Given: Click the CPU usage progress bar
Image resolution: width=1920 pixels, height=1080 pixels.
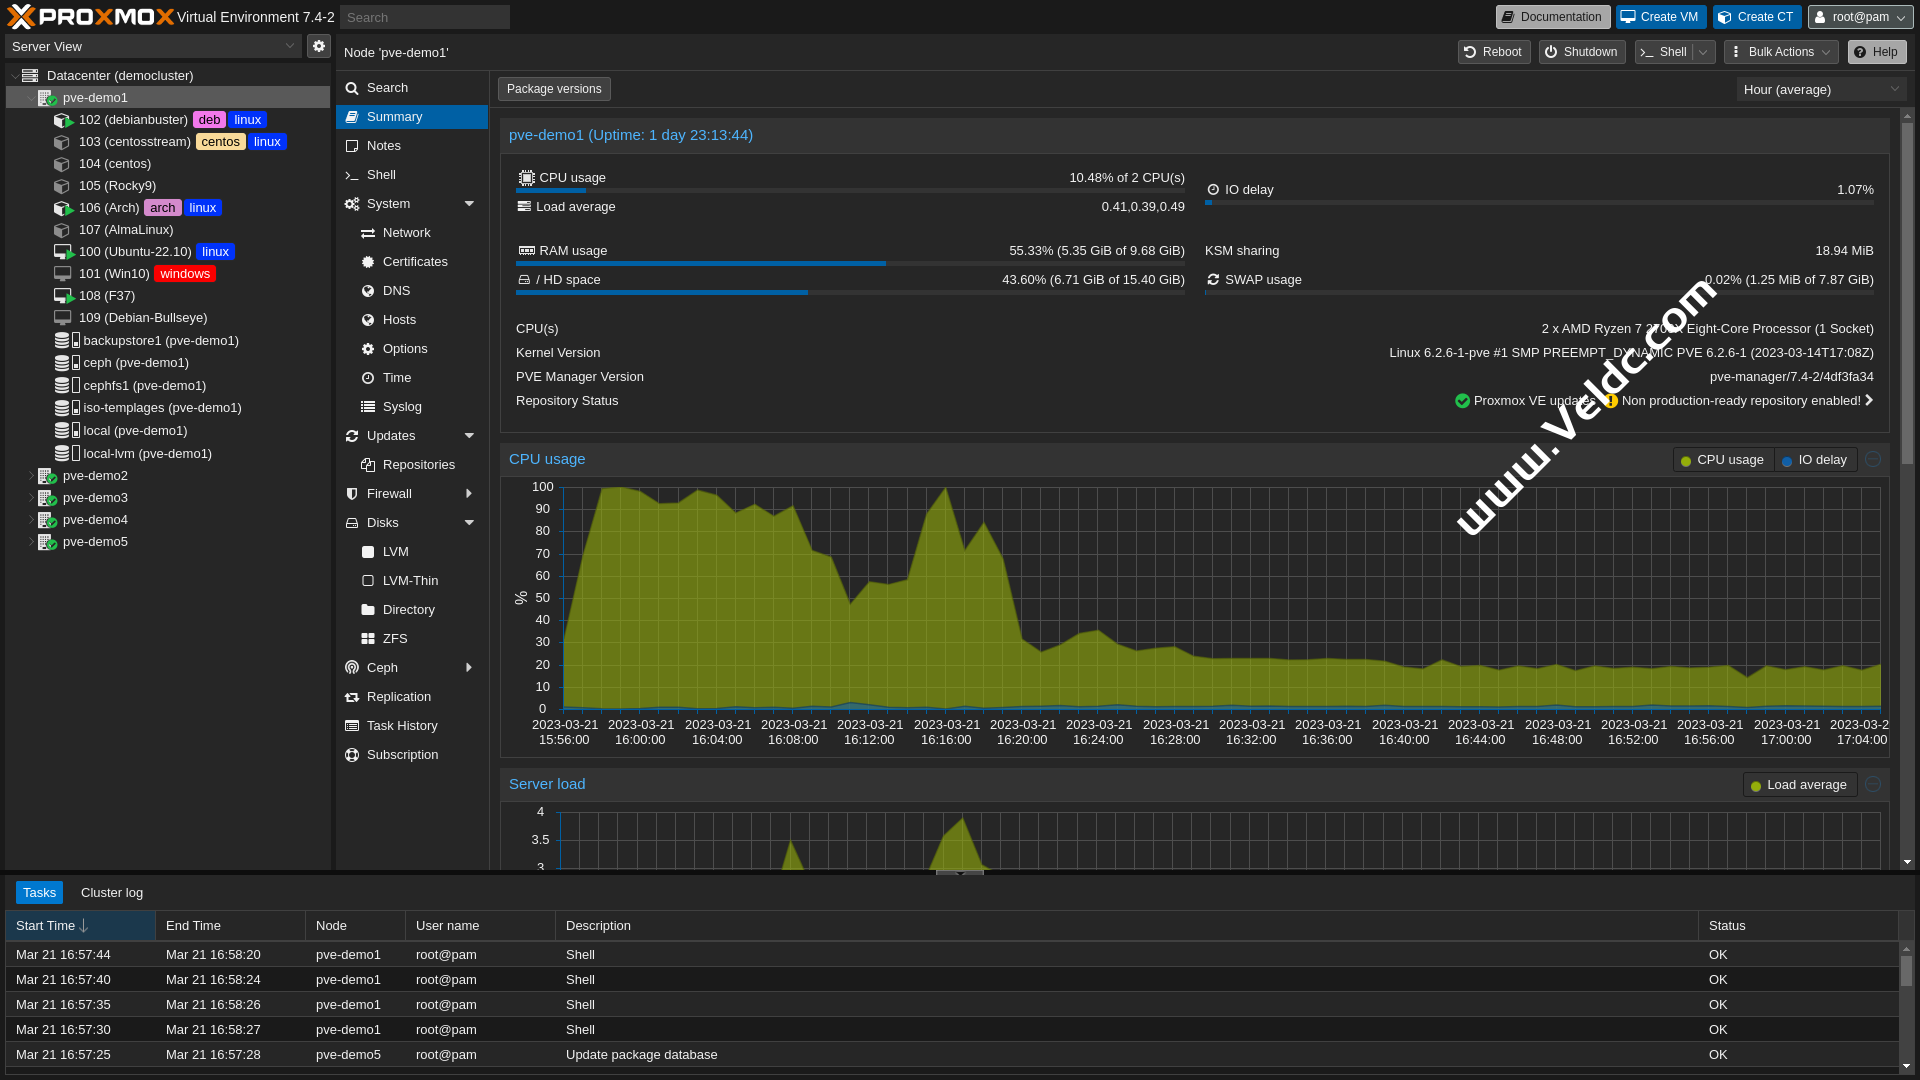Looking at the screenshot, I should coord(850,190).
